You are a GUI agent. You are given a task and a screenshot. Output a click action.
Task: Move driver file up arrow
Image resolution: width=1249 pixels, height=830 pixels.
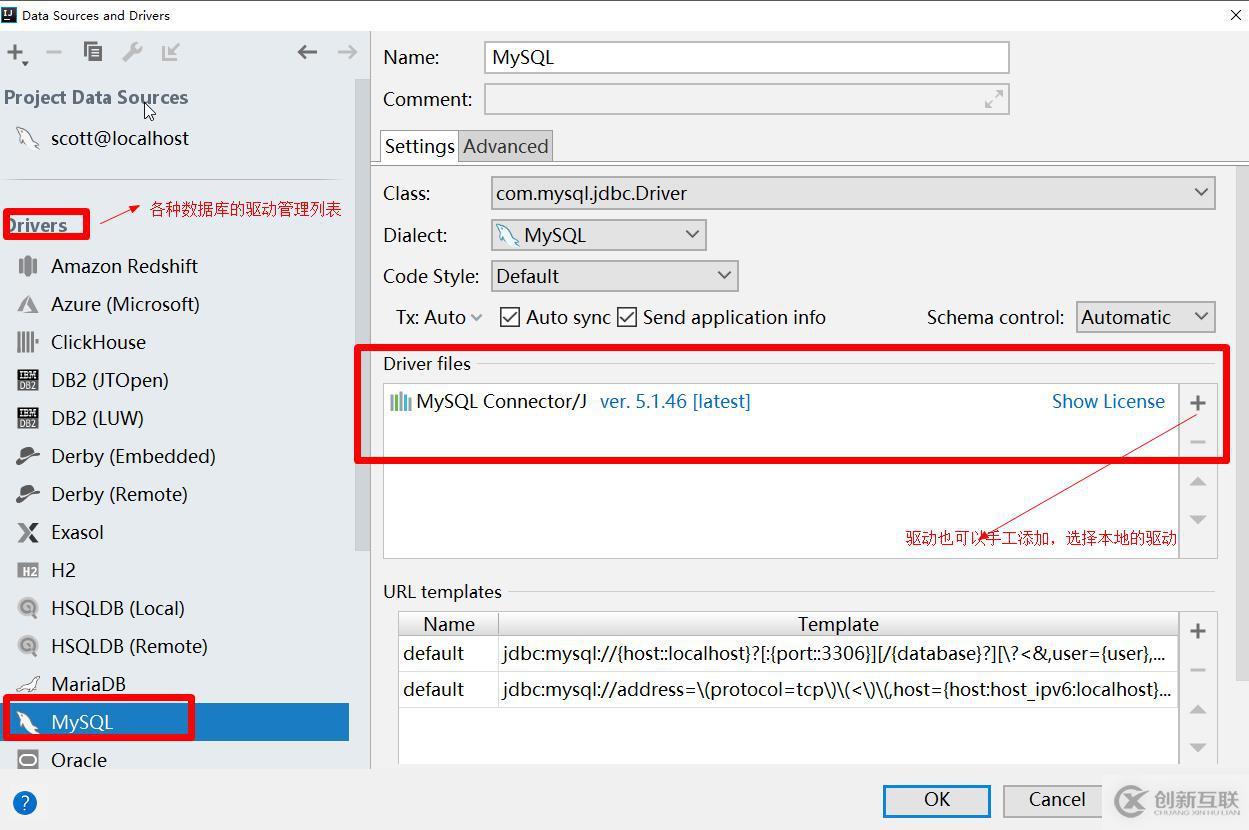click(x=1198, y=481)
